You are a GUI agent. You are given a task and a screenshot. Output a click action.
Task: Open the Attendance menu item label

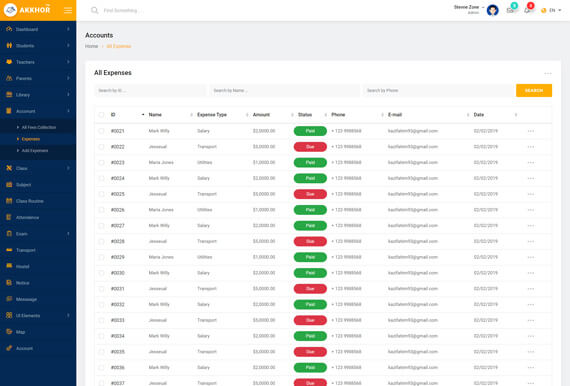(27, 217)
